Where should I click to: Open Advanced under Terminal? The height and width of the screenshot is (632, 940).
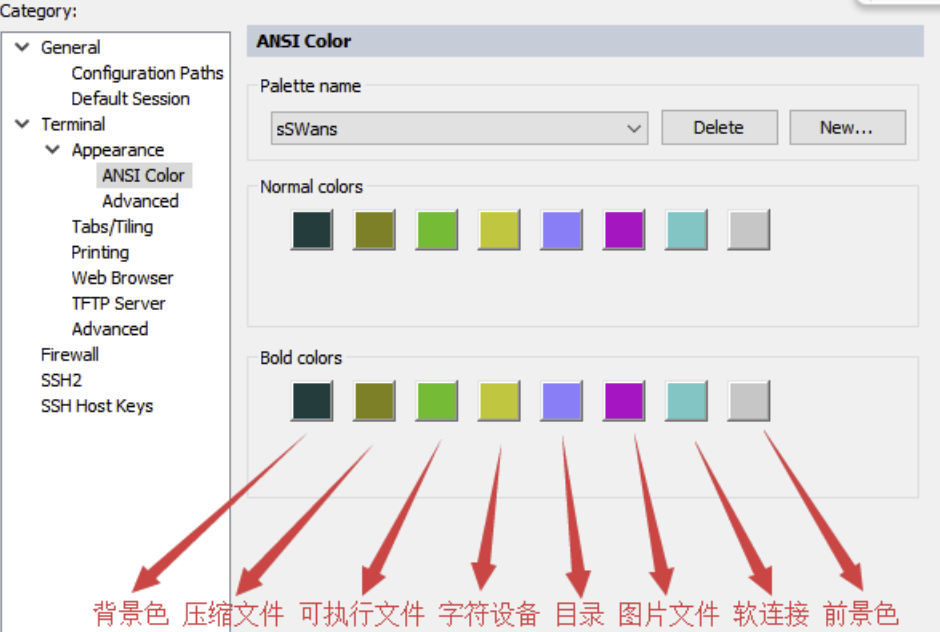coord(110,329)
